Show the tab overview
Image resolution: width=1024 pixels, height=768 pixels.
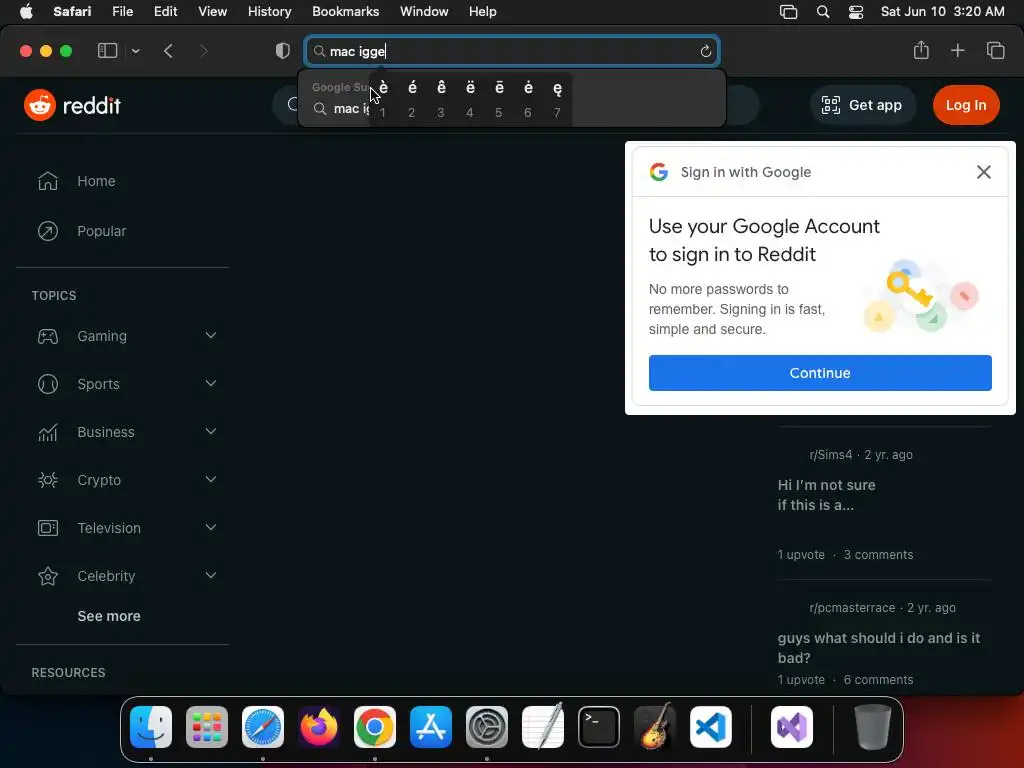[x=995, y=50]
